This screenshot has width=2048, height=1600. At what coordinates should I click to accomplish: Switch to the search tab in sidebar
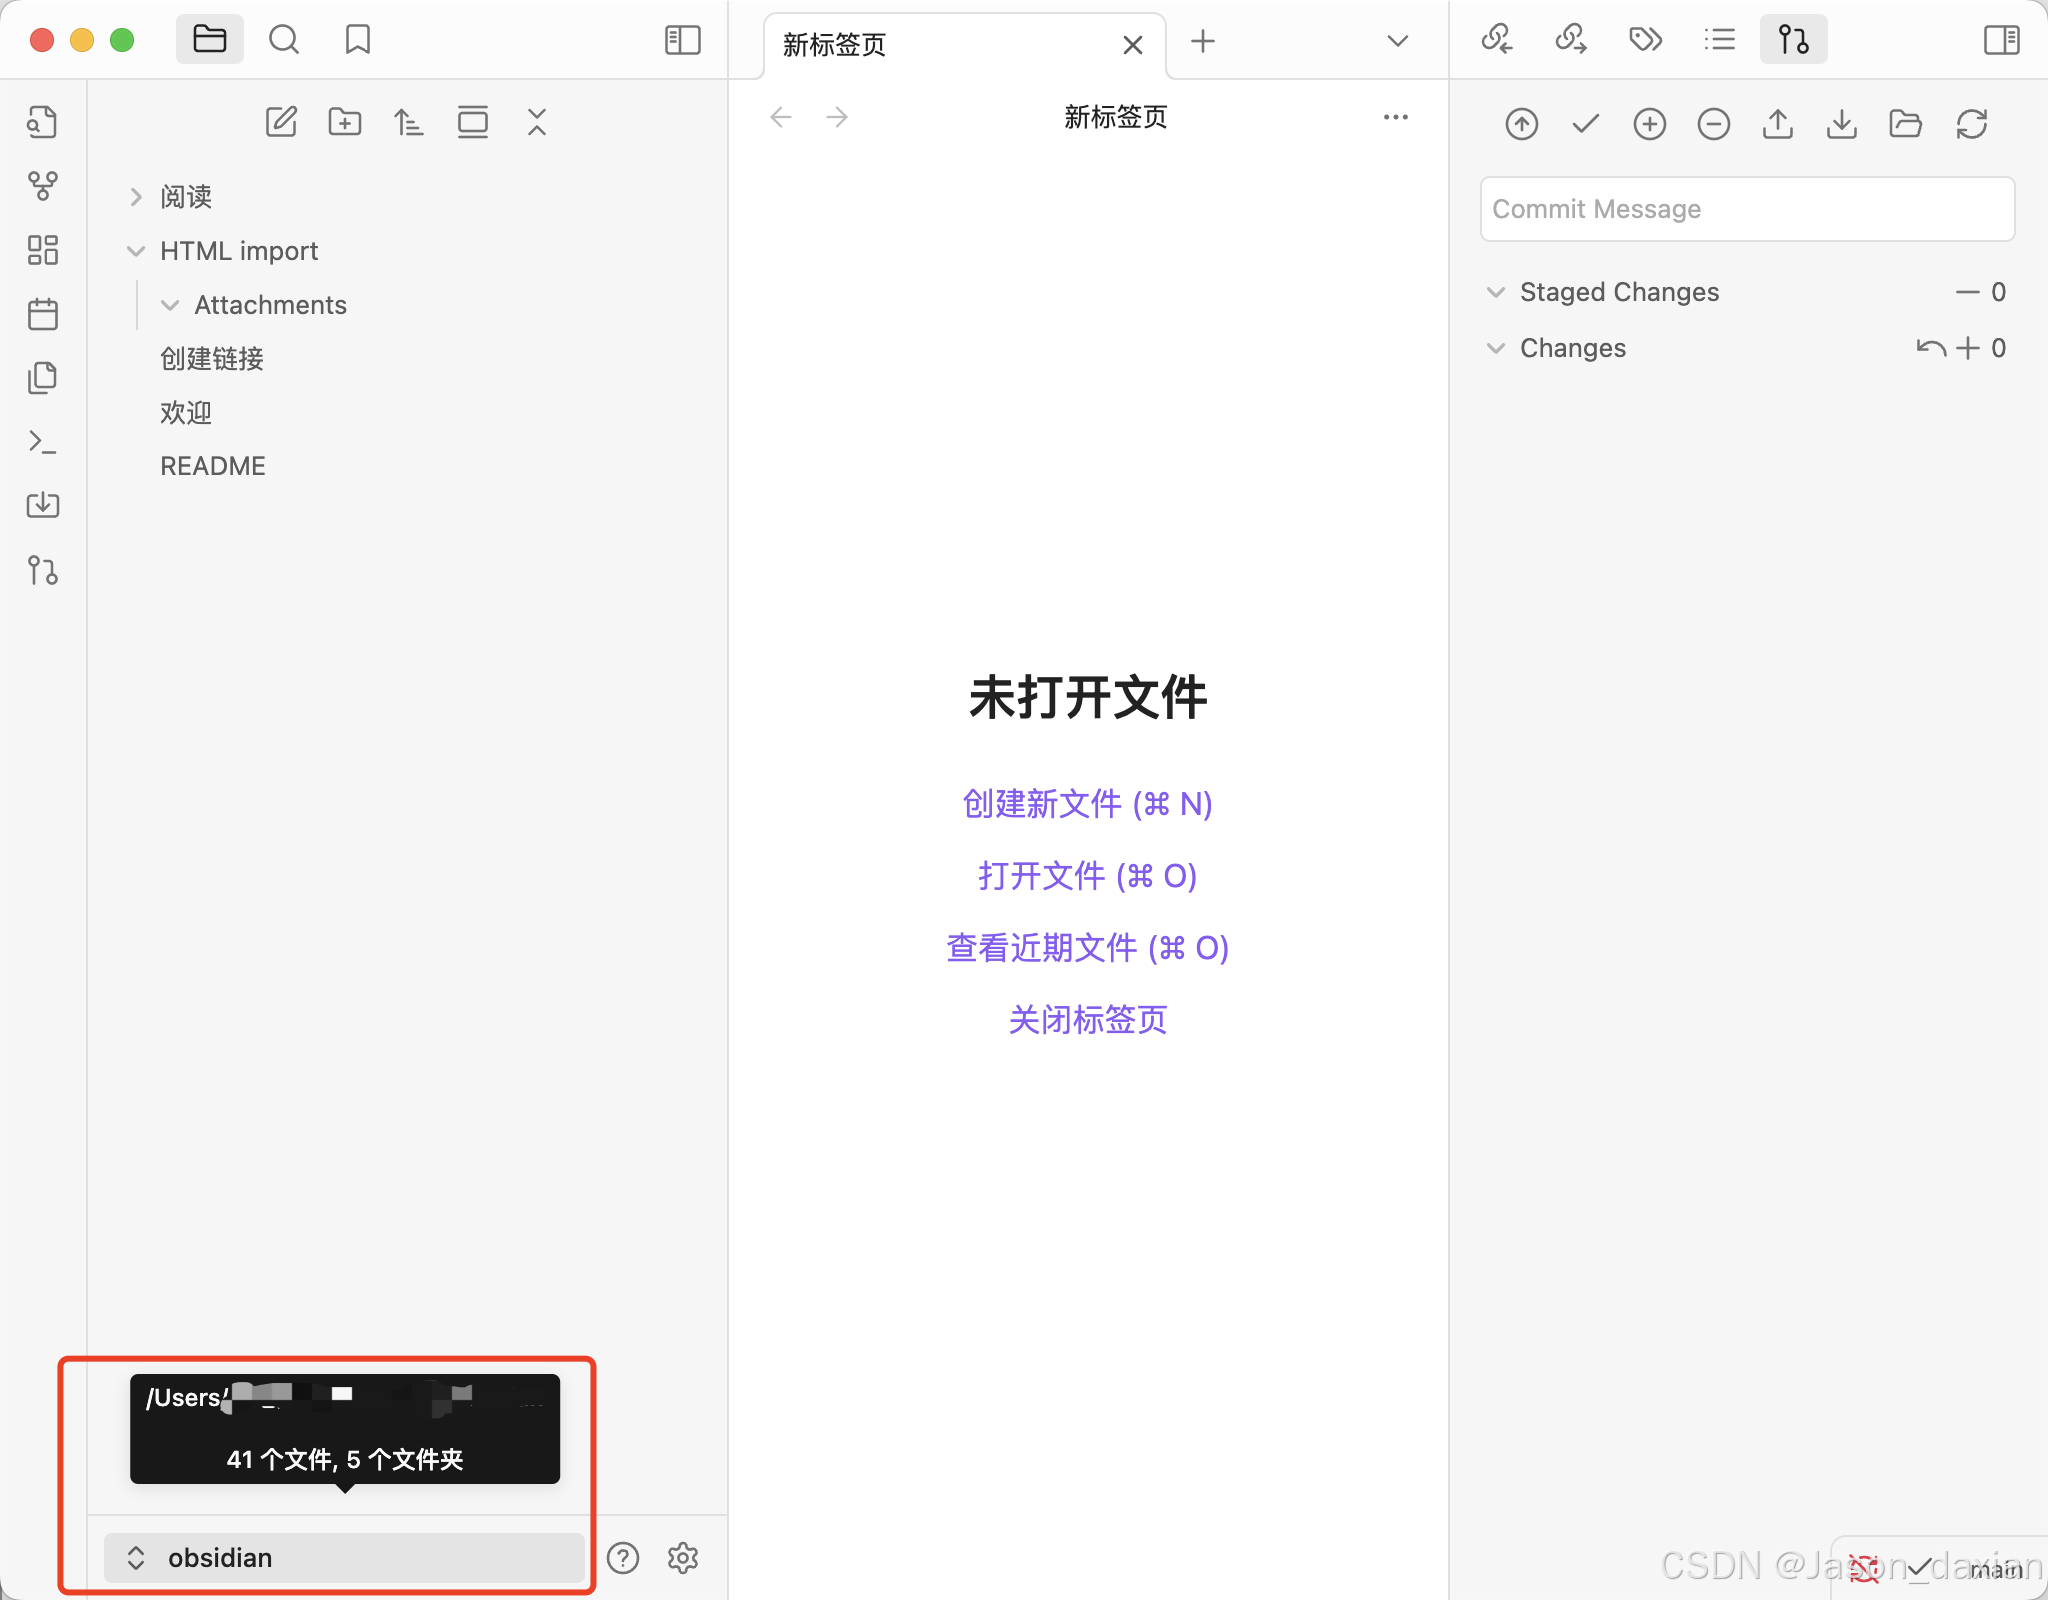coord(284,40)
